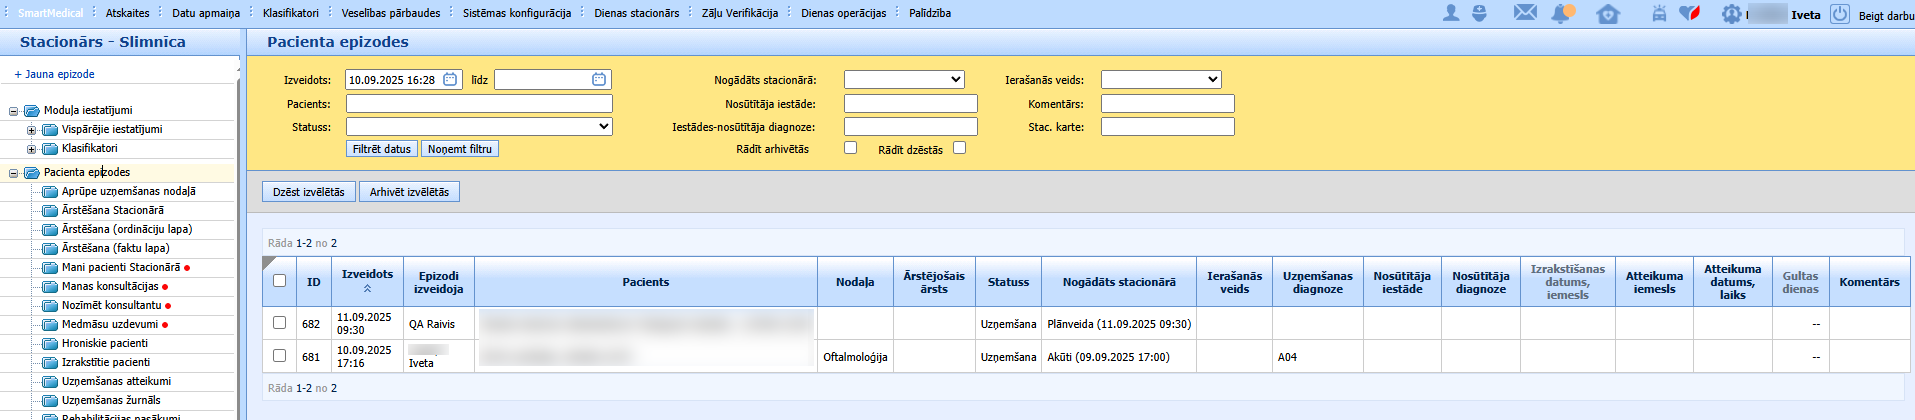Open the user settings gear icon
The width and height of the screenshot is (1915, 420).
pos(1731,14)
